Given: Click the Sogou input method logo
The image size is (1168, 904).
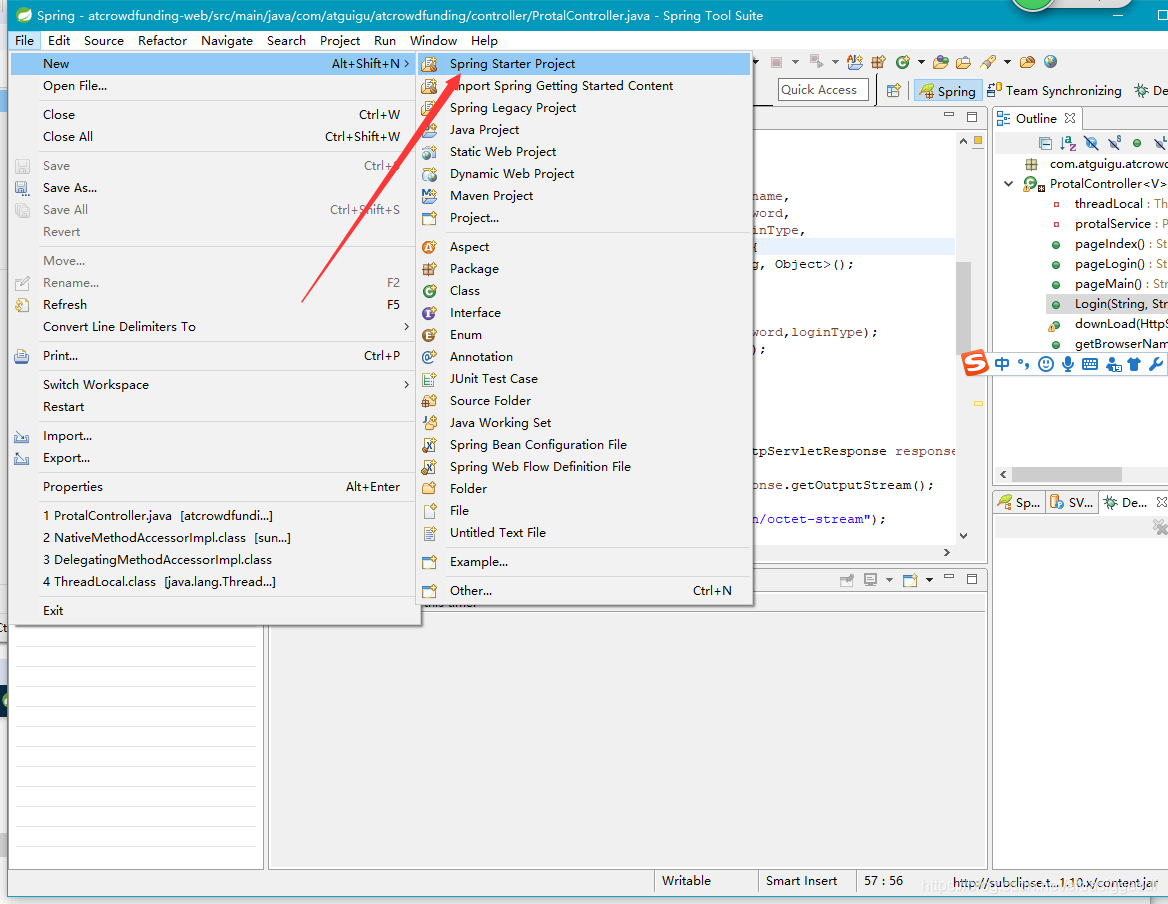Looking at the screenshot, I should pos(974,363).
